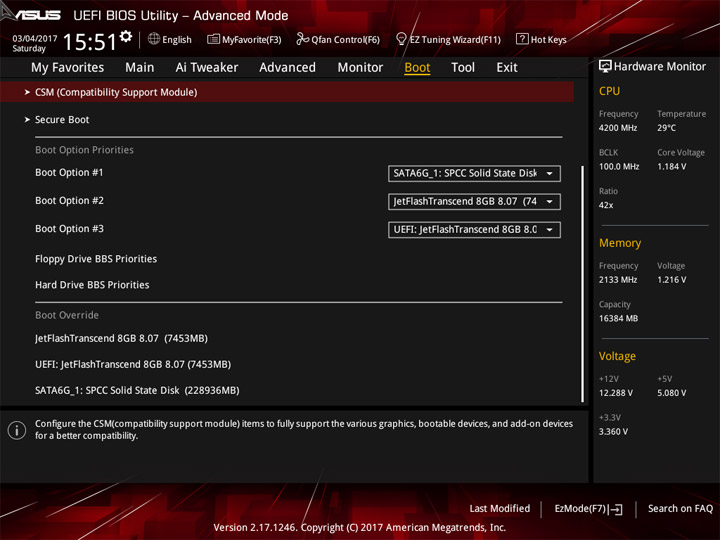Click +5V value 5.080 V
Screen dimensions: 720x540
pyautogui.click(x=672, y=394)
